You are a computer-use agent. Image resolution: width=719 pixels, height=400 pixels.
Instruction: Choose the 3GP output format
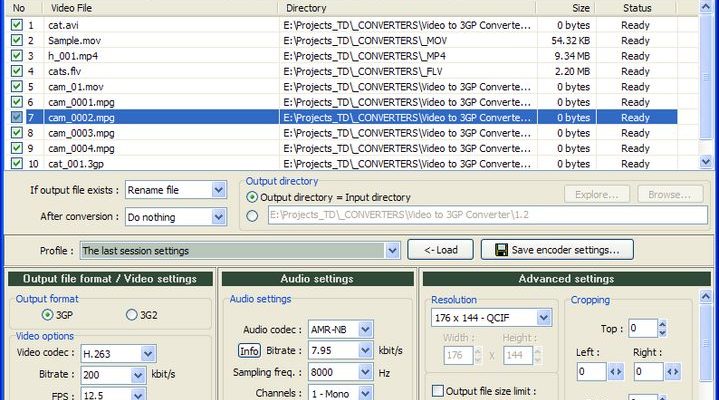pos(47,315)
